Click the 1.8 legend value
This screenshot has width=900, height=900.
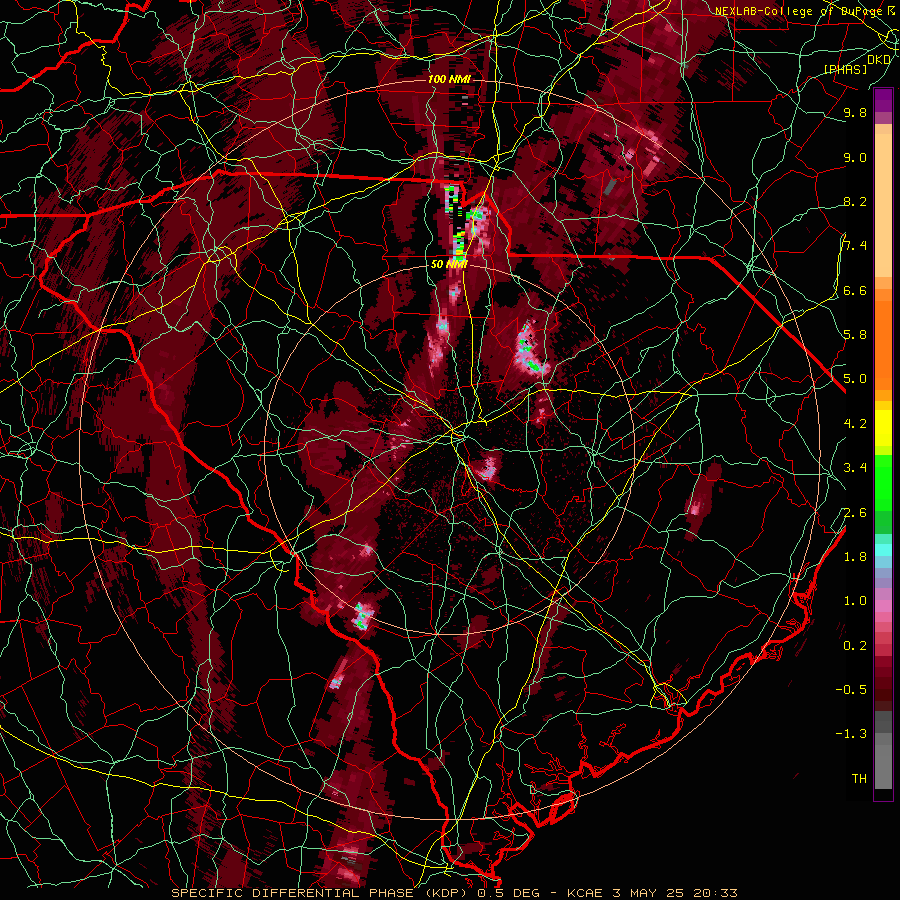855,556
